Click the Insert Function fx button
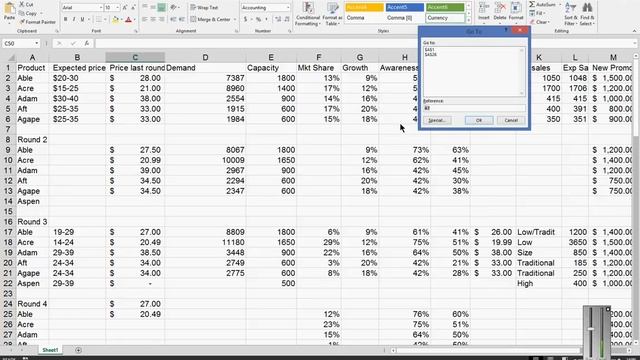The height and width of the screenshot is (360, 640). (87, 43)
